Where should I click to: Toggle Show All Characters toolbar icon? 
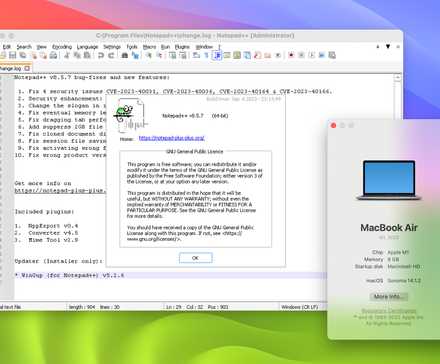pyautogui.click(x=207, y=55)
